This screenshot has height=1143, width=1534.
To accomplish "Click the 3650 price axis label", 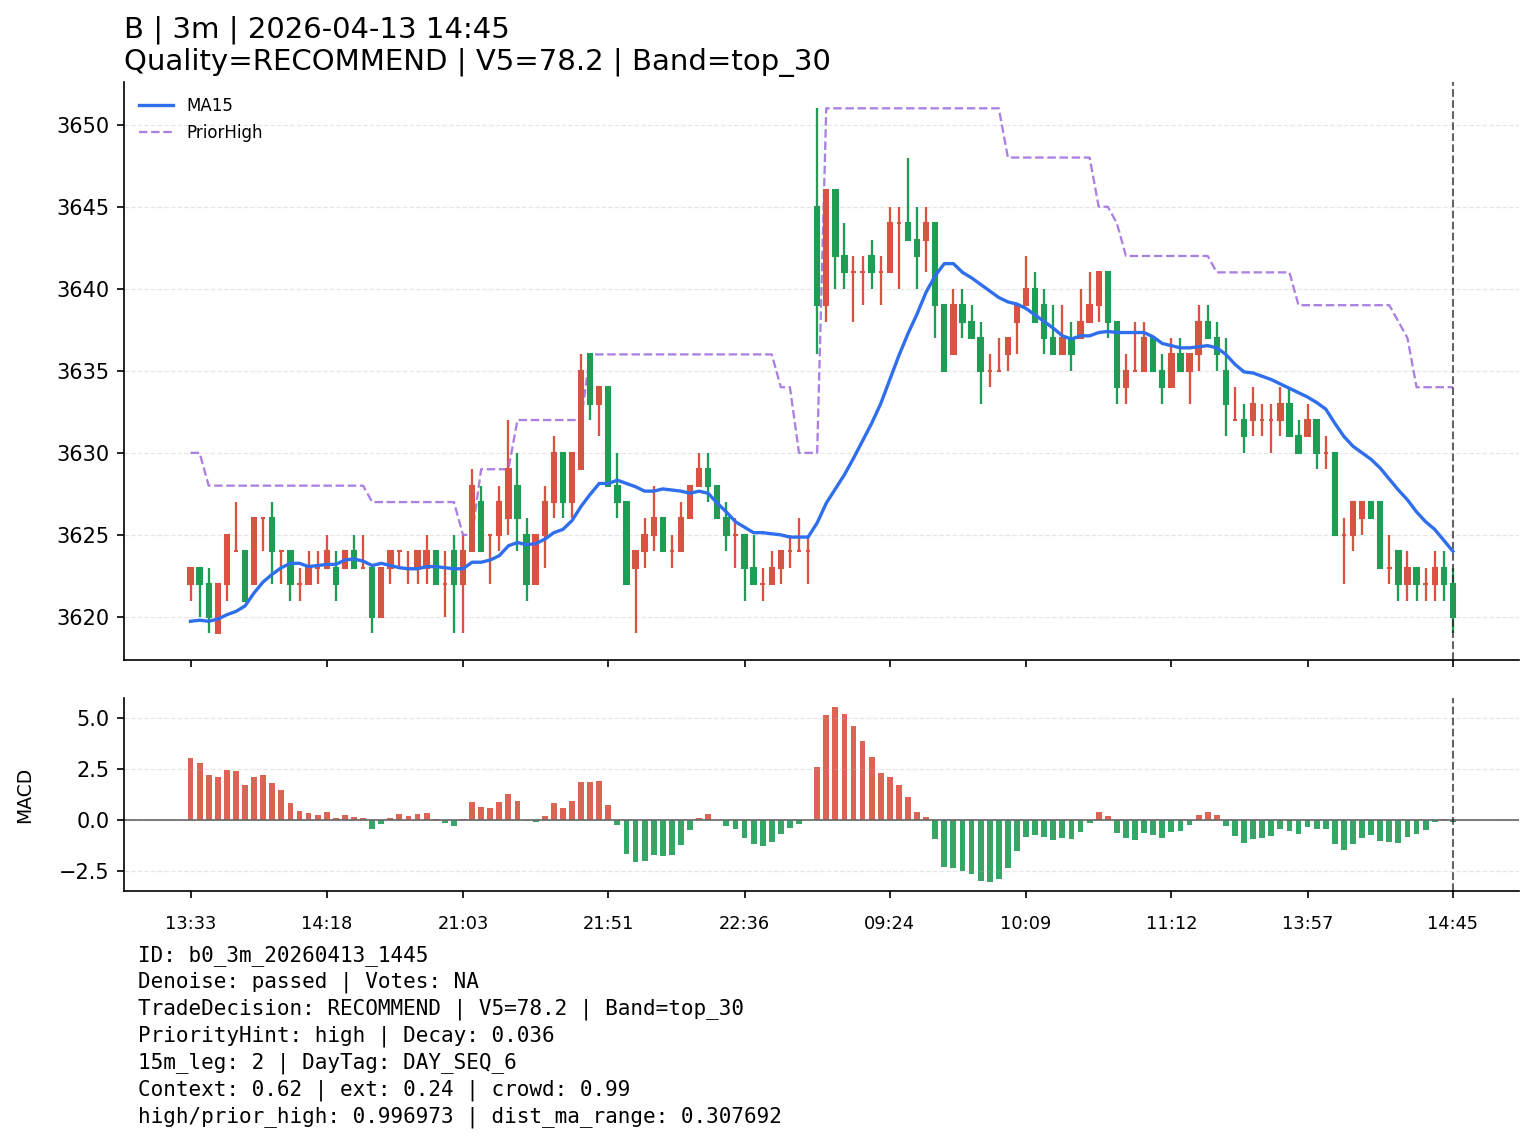I will (x=88, y=126).
